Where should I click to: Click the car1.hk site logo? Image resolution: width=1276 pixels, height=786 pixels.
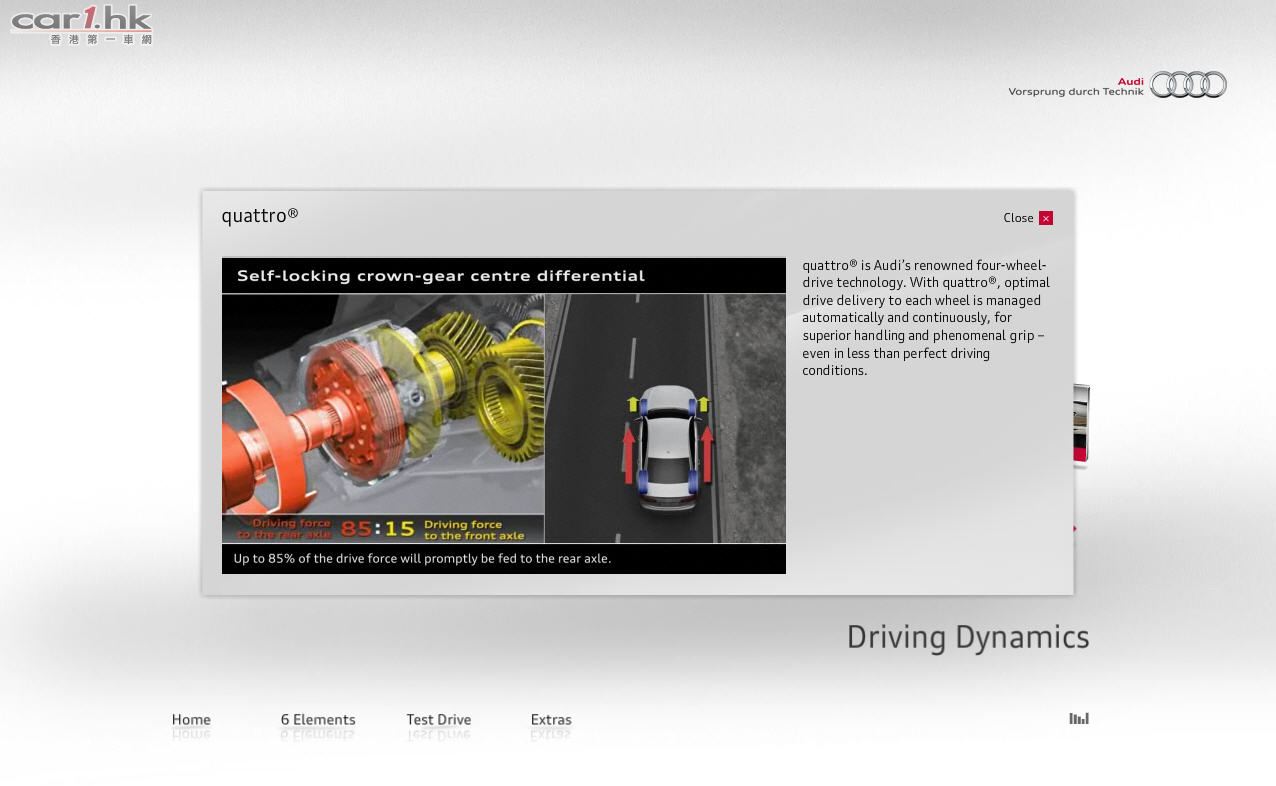pyautogui.click(x=82, y=25)
